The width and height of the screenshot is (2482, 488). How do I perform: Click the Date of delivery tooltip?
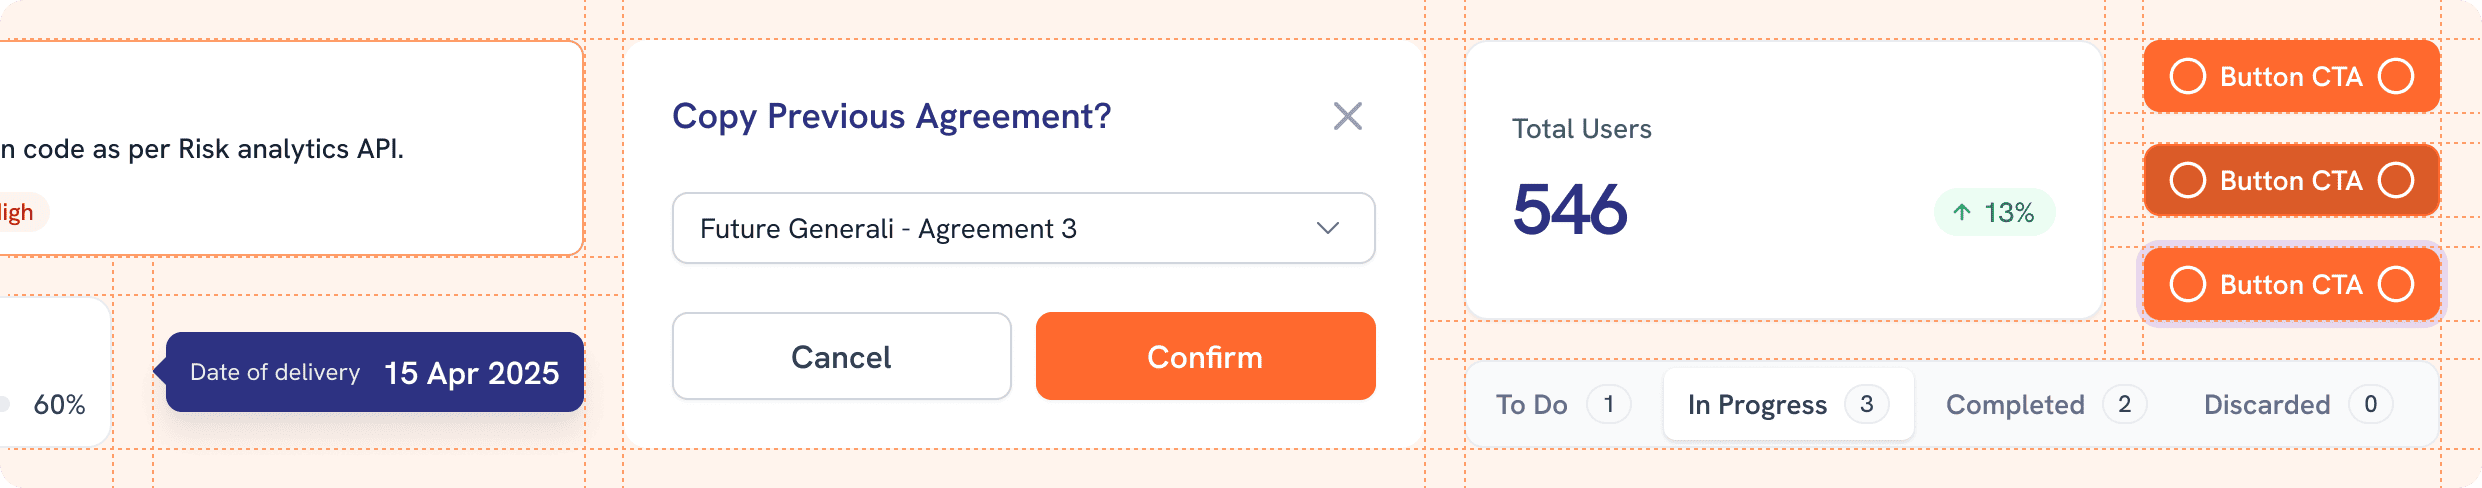pos(374,372)
